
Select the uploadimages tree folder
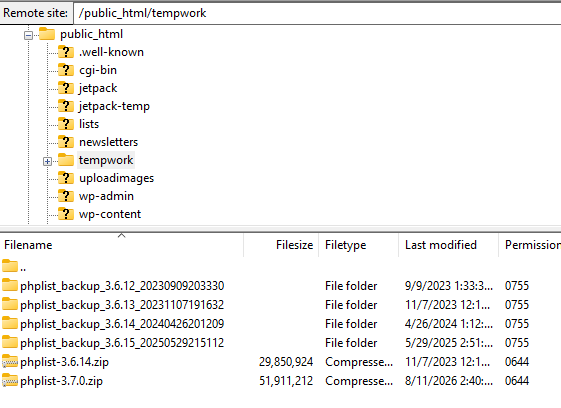coord(116,178)
